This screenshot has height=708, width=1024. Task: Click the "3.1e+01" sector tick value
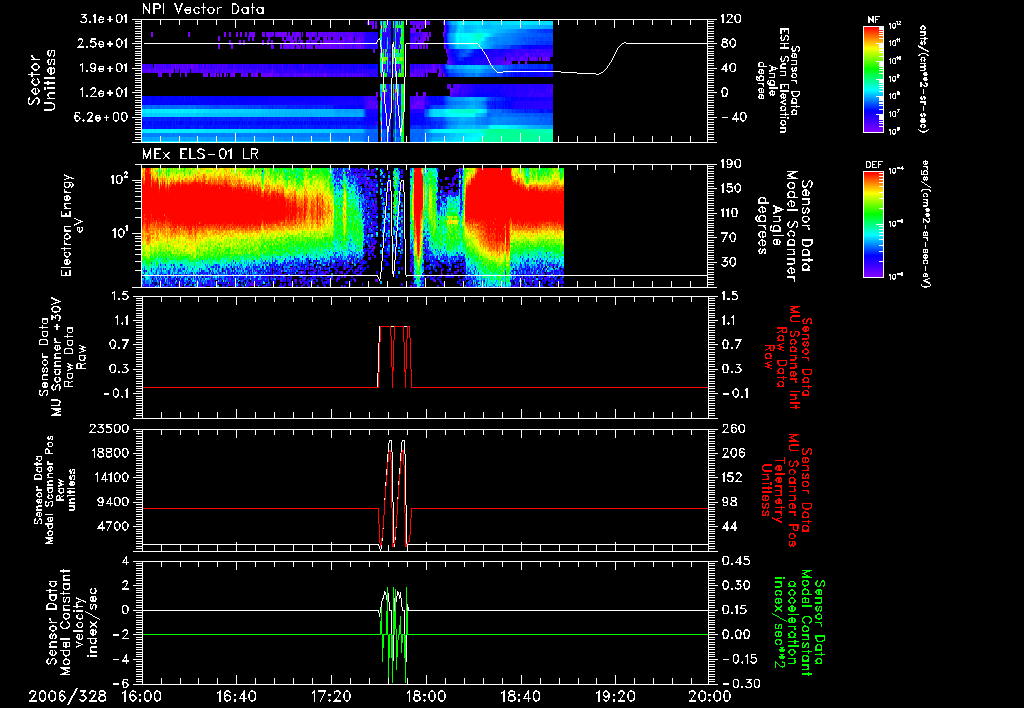[103, 20]
